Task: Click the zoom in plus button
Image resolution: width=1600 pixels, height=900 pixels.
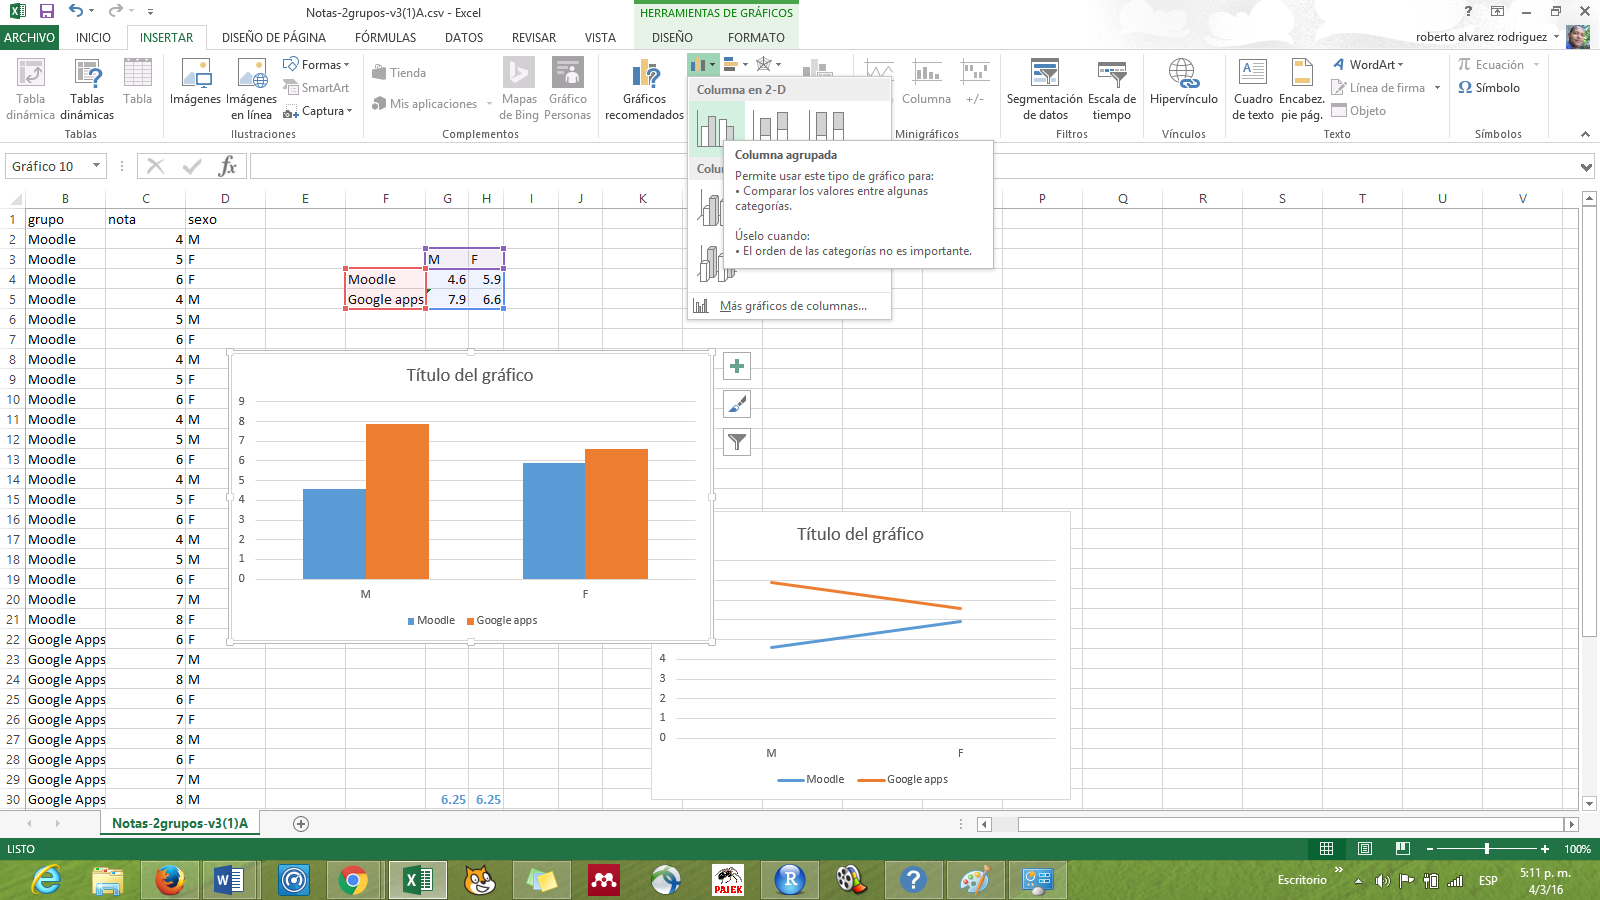Action: pyautogui.click(x=1545, y=848)
